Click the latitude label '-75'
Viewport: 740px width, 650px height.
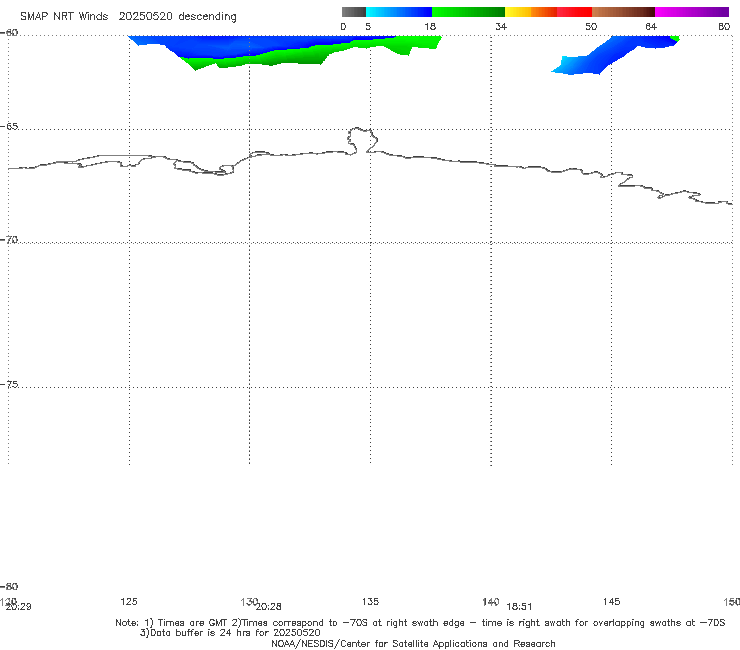(x=9, y=384)
